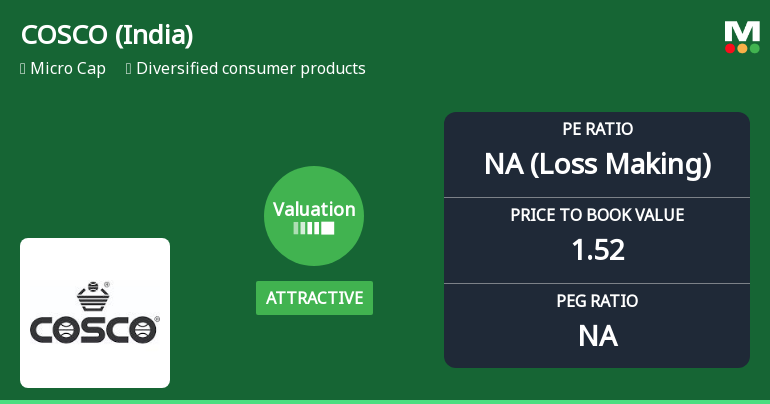This screenshot has width=770, height=404.
Task: Click the NA (Loss Making) value
Action: 597,164
